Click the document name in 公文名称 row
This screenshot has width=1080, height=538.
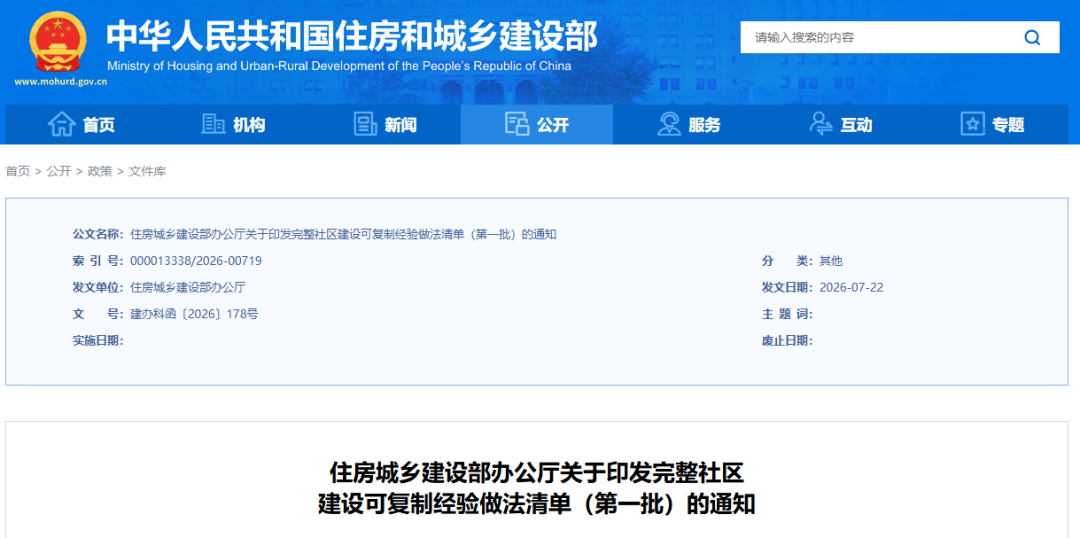click(x=343, y=235)
